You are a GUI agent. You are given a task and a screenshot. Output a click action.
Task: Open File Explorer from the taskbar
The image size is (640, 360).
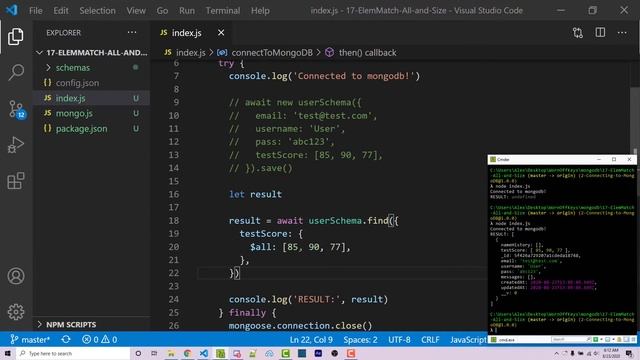click(x=171, y=353)
